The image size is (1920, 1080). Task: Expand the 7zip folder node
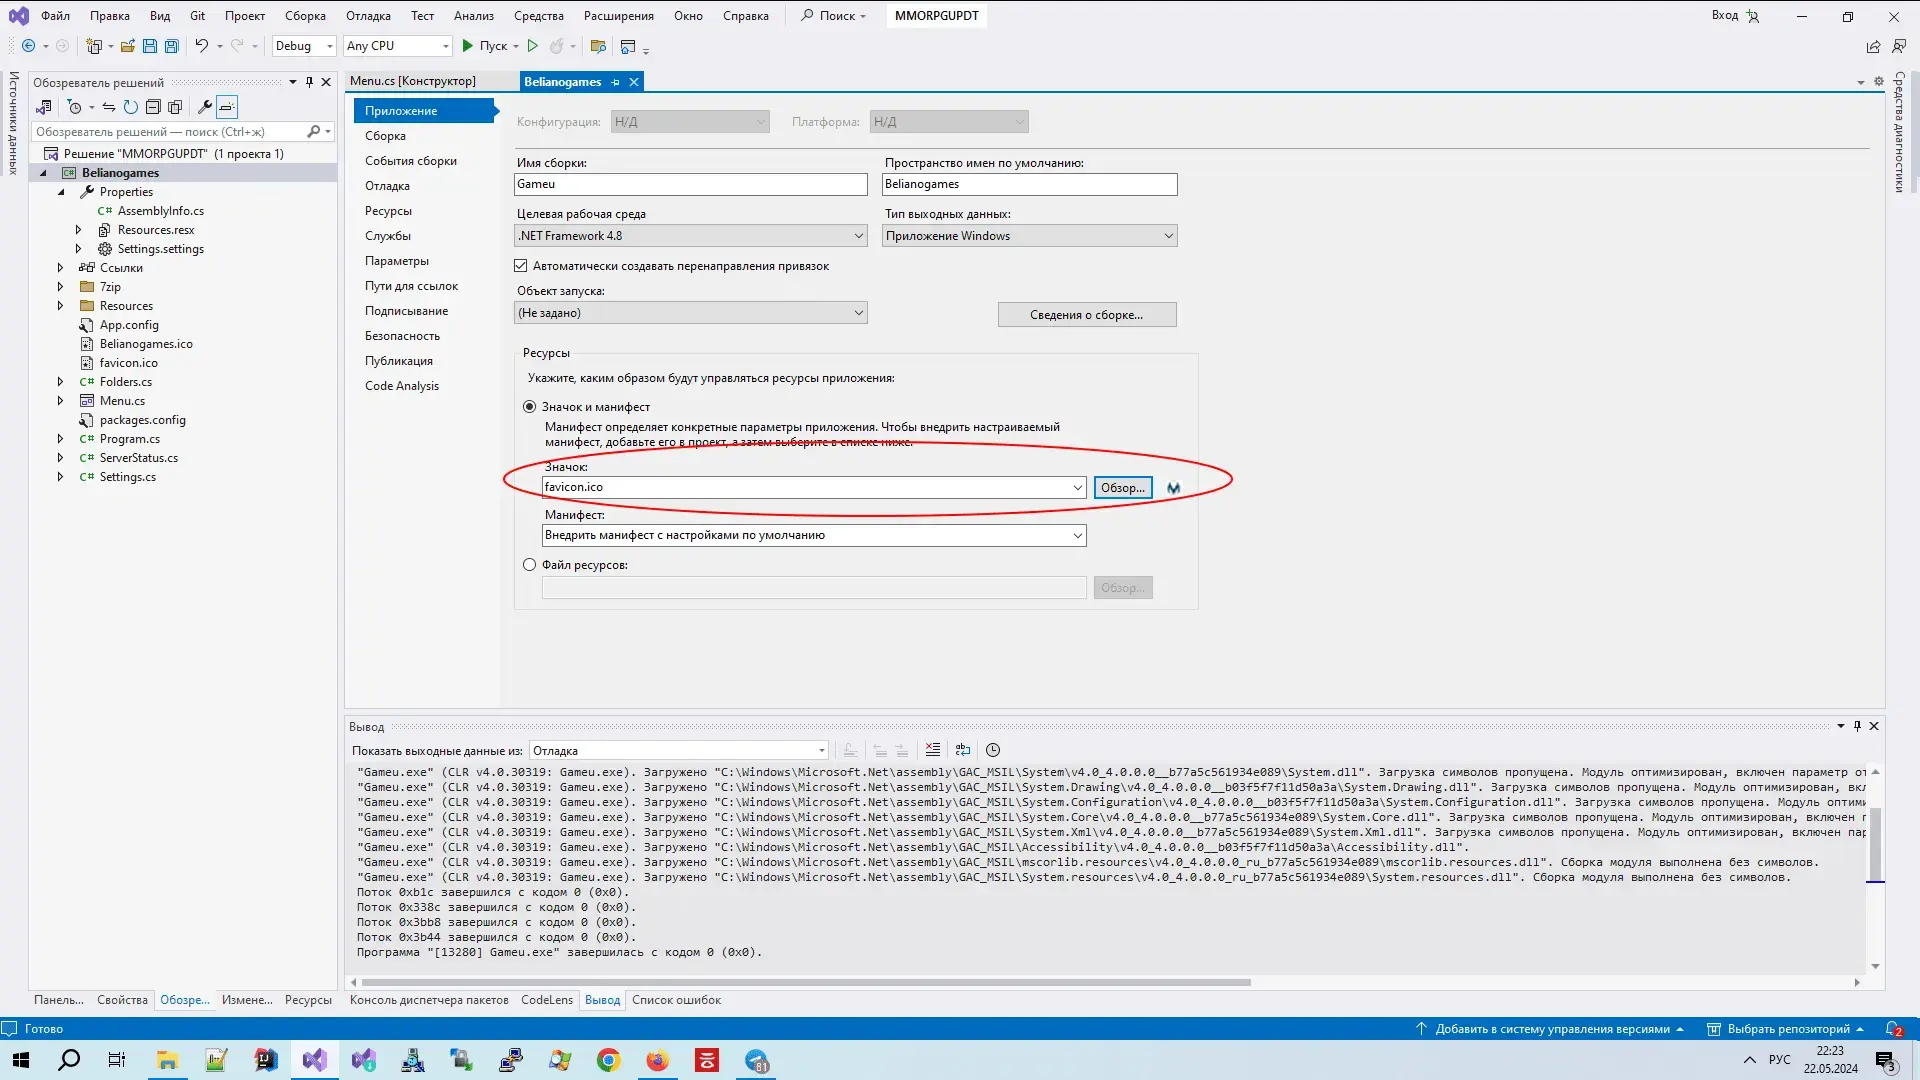[x=61, y=287]
